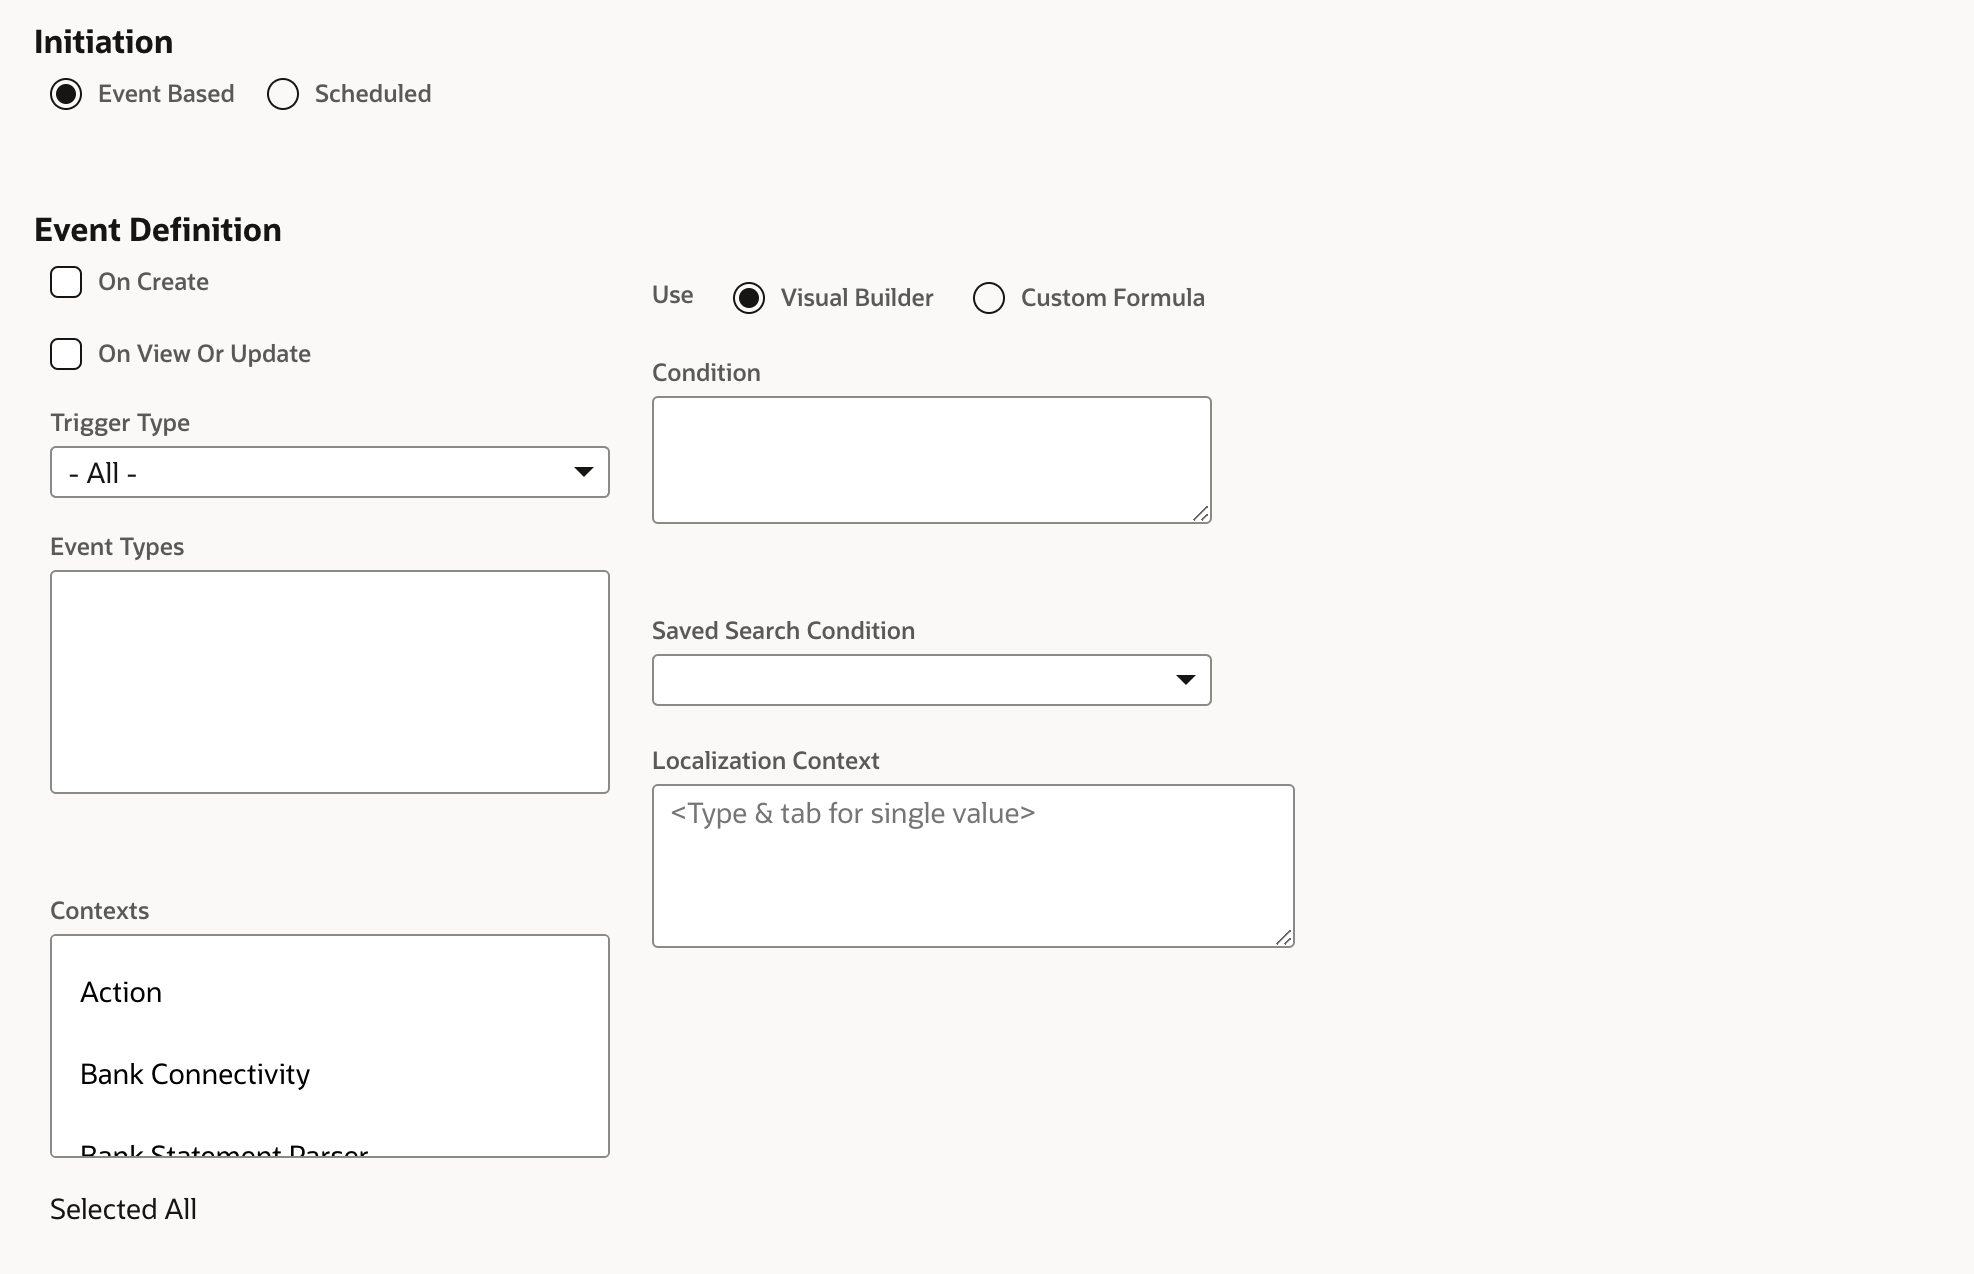Check the On View Or Update box
1974x1274 pixels.
pos(66,354)
